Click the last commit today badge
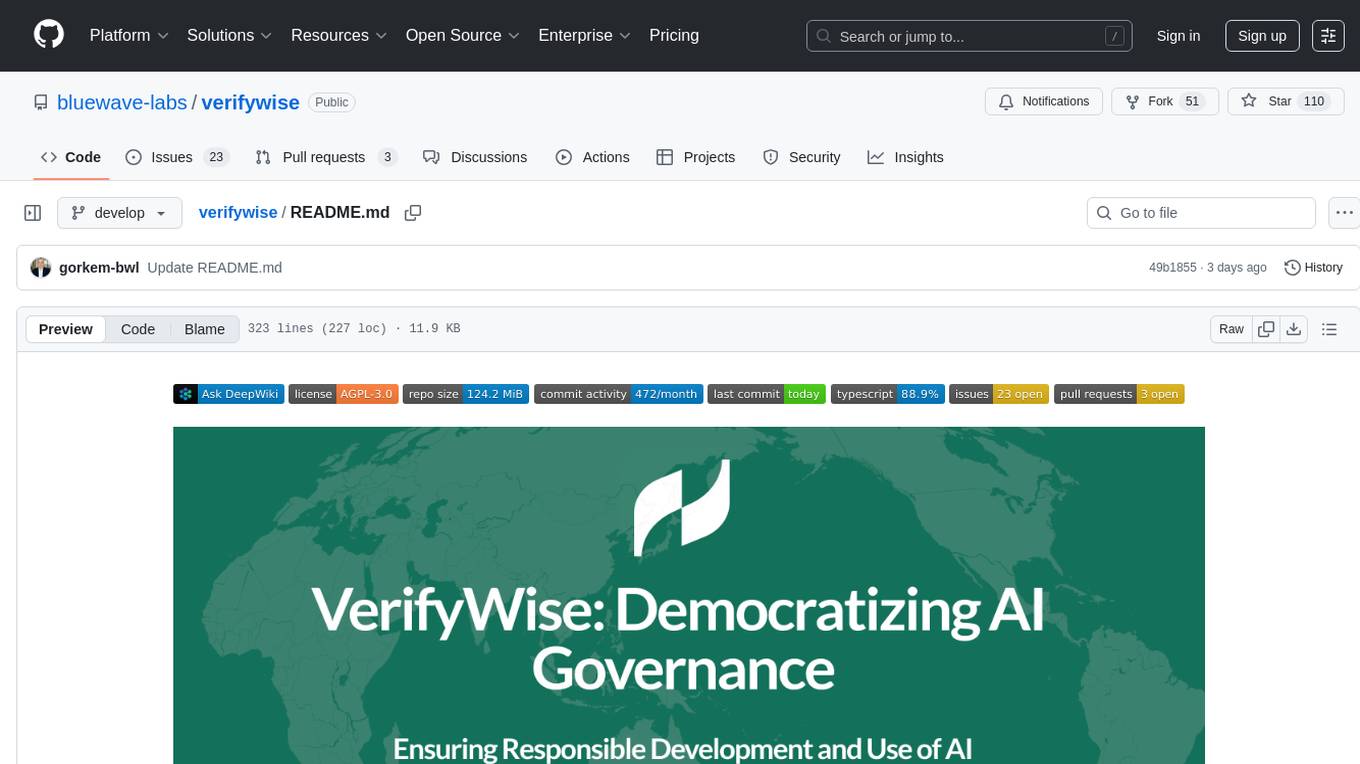1360x764 pixels. (767, 394)
